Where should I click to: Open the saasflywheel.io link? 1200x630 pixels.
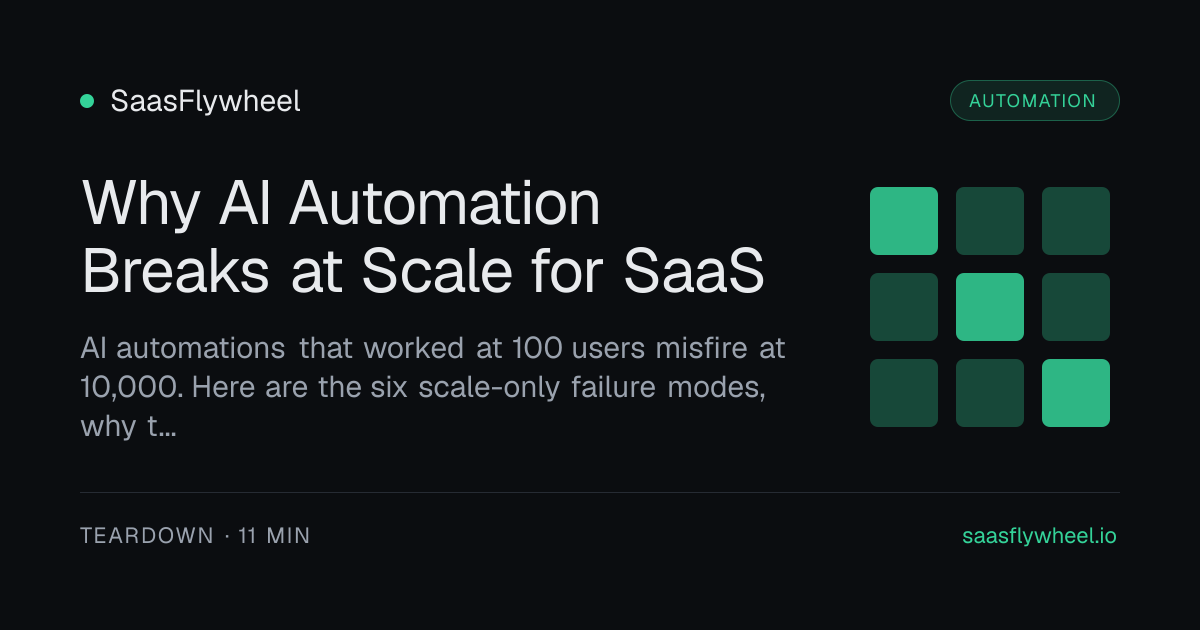1039,536
